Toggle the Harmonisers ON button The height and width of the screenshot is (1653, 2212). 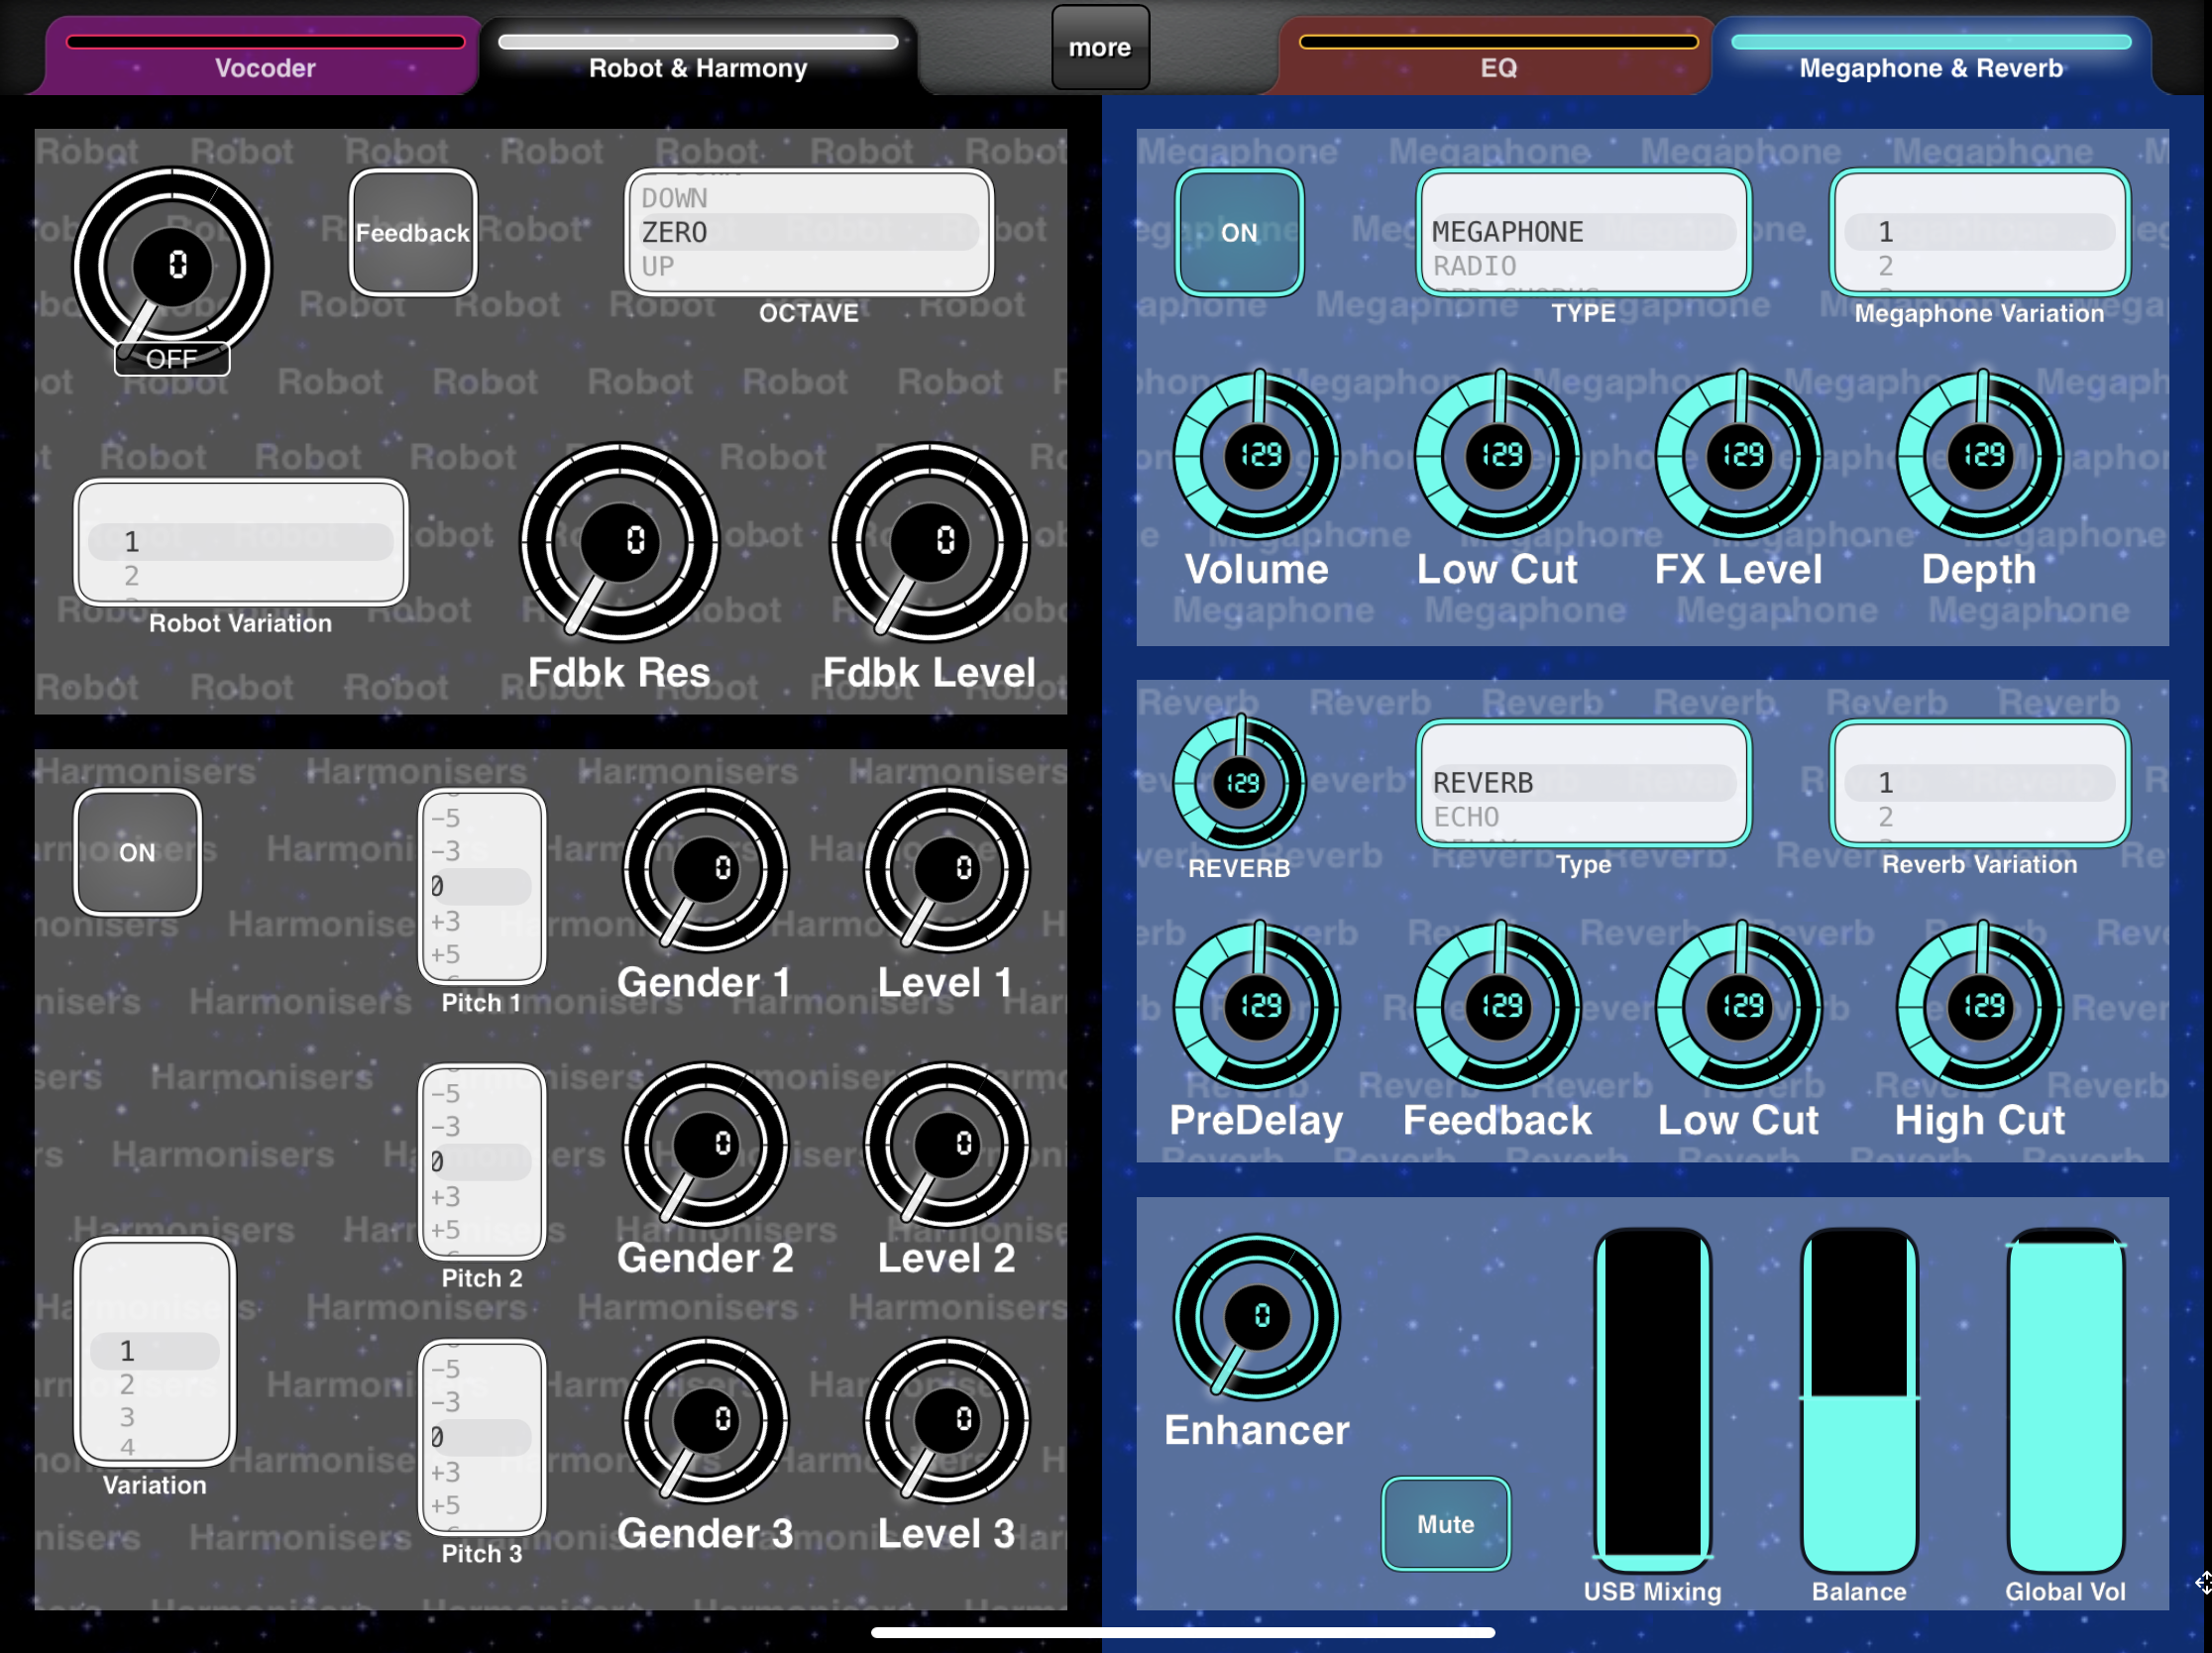(x=138, y=852)
